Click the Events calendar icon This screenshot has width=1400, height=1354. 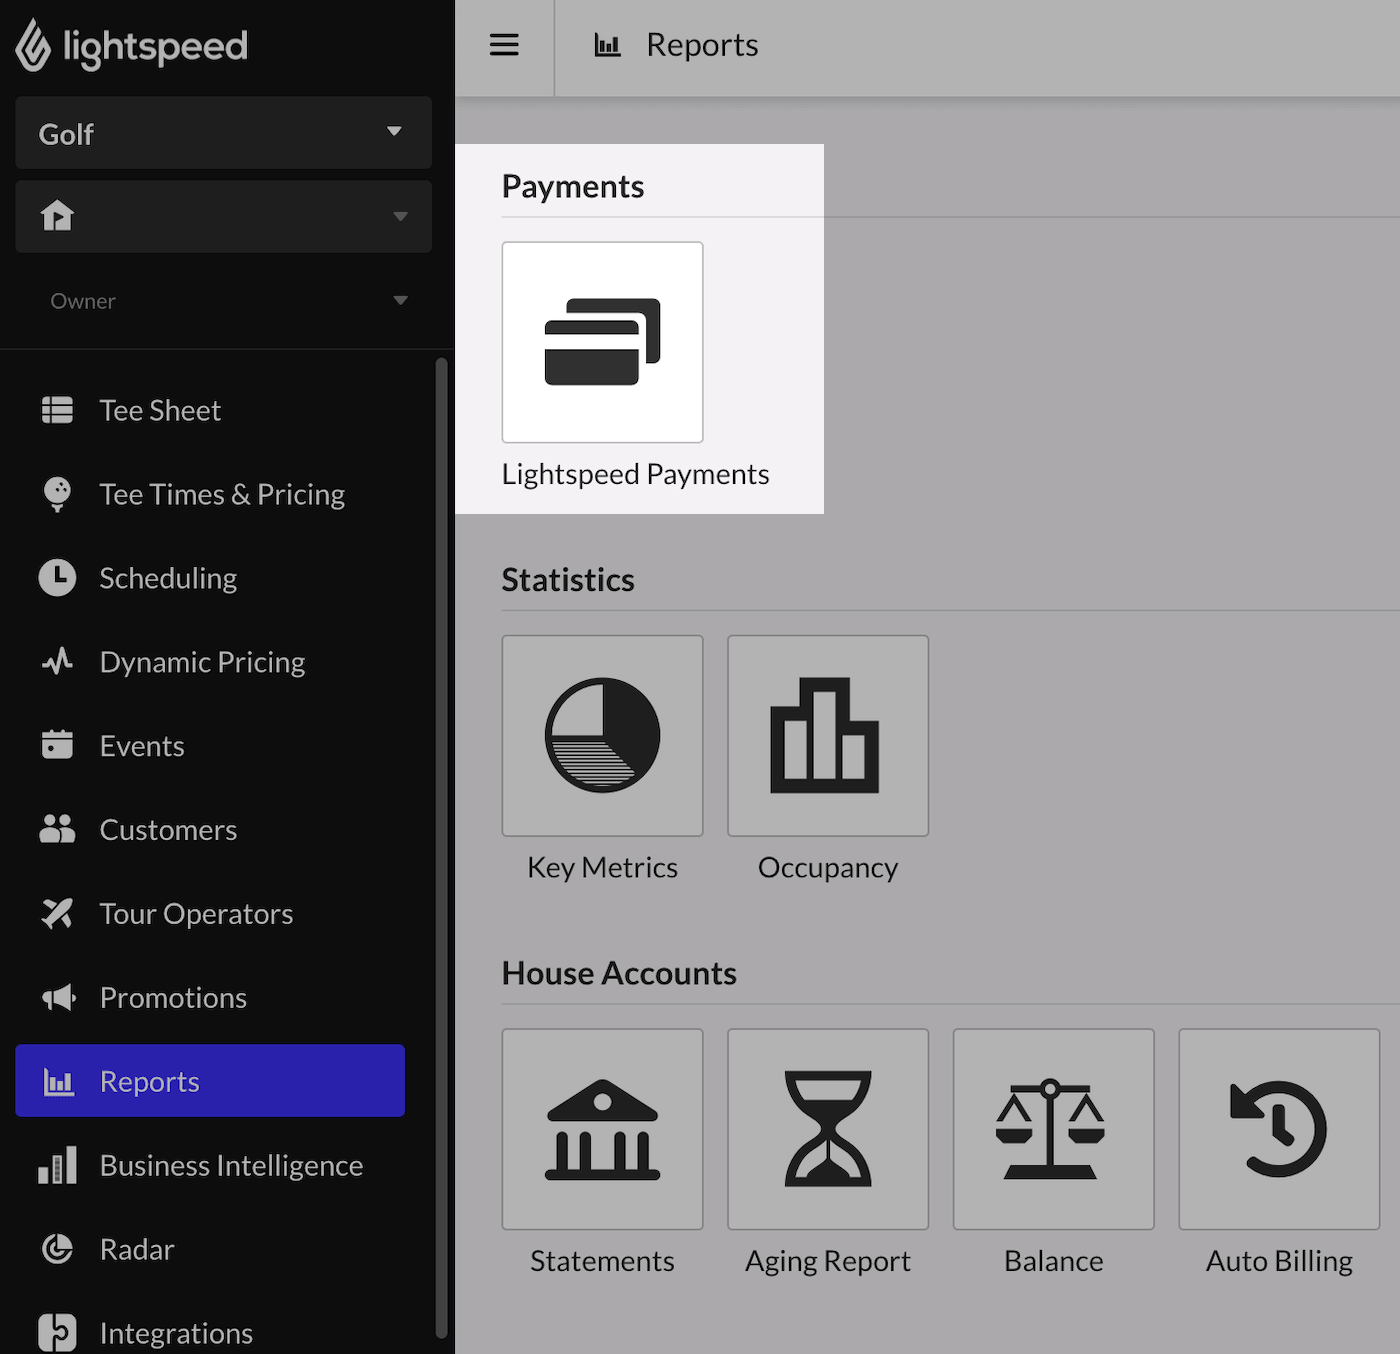click(x=57, y=745)
